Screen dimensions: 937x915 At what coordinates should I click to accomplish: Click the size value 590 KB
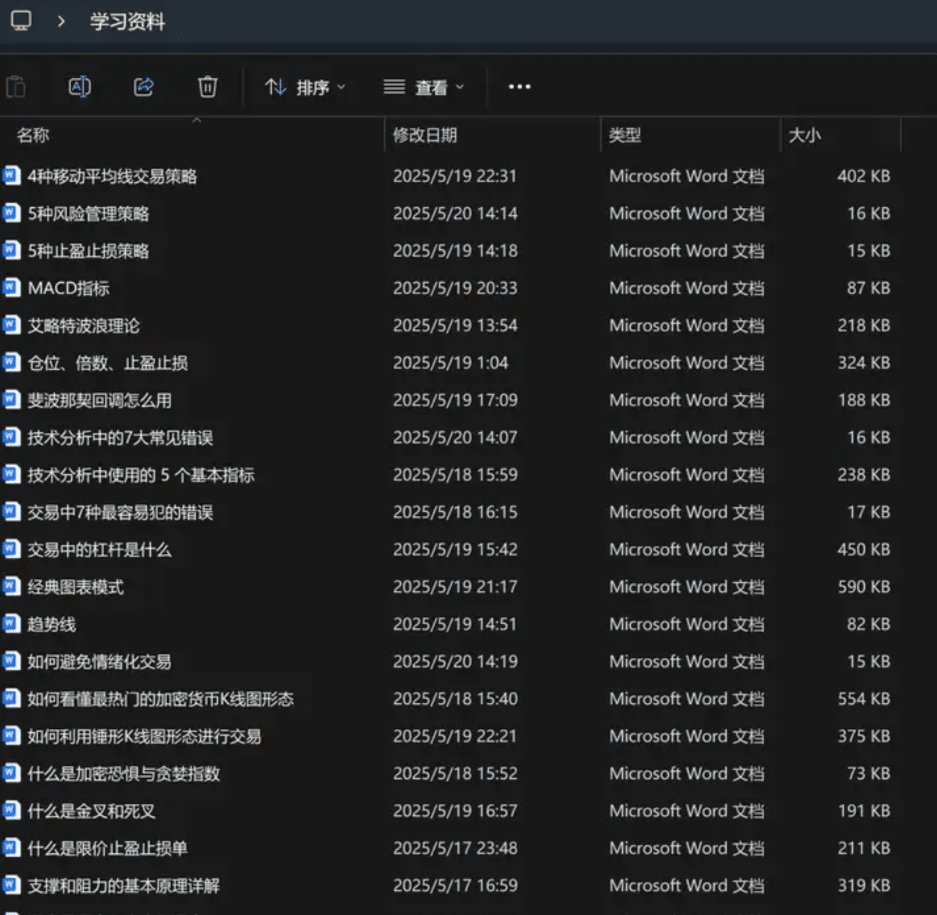click(863, 587)
